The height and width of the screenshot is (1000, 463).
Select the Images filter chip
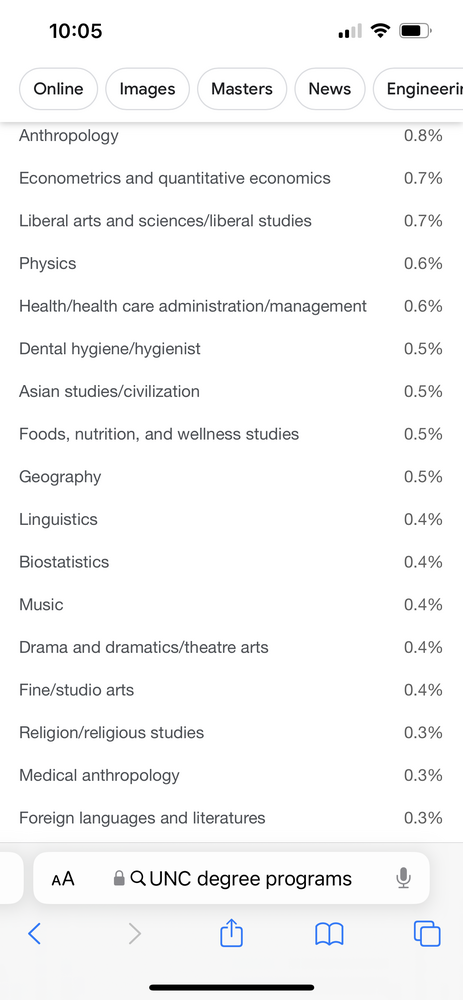tap(147, 89)
